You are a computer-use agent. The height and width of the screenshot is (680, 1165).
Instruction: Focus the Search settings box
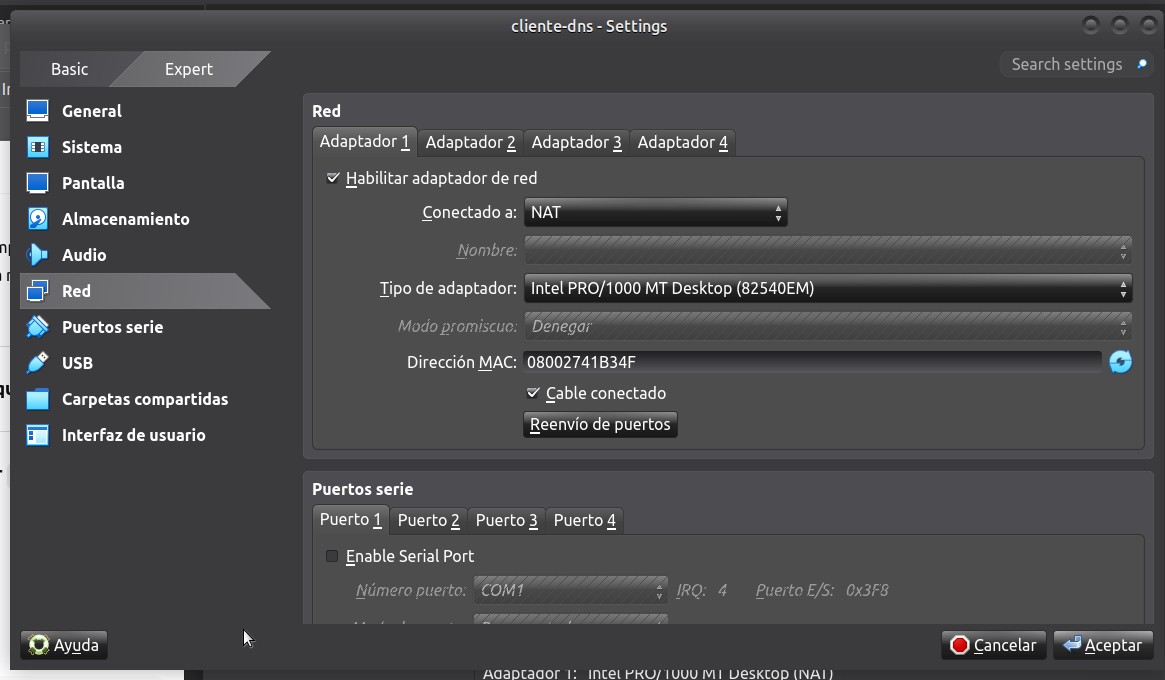tap(1066, 64)
